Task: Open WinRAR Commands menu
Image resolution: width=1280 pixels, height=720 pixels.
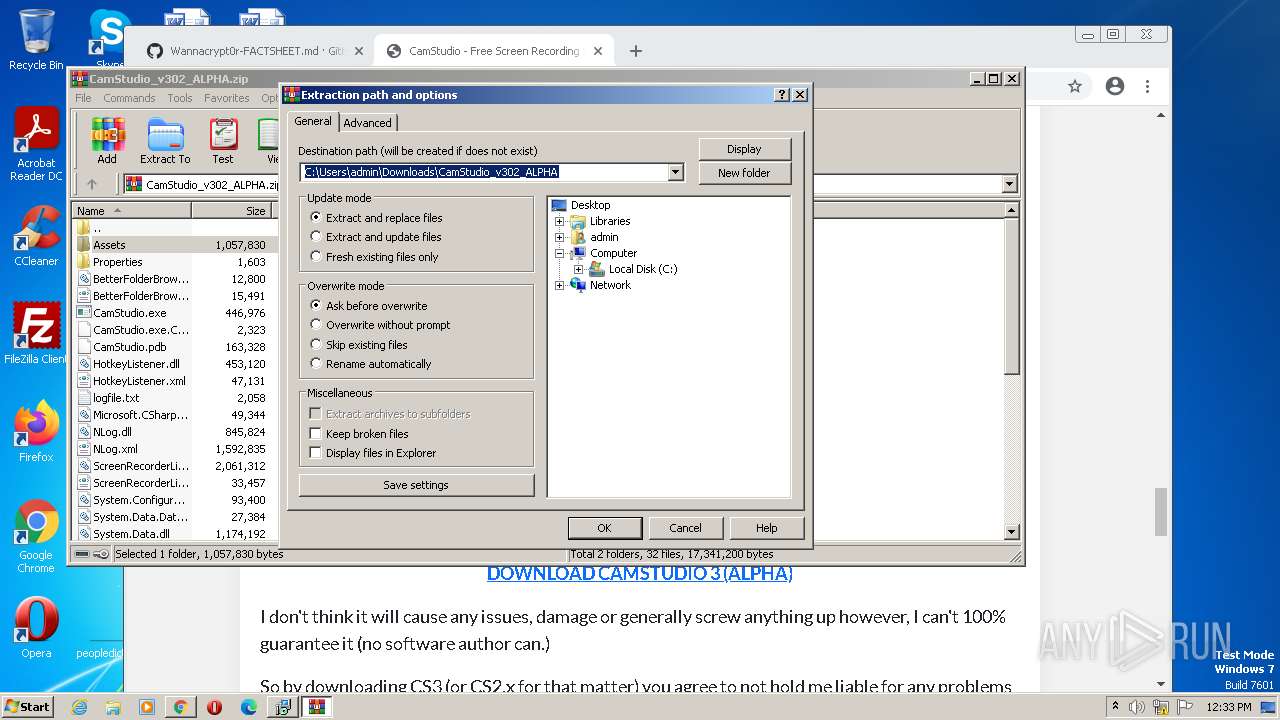Action: (x=129, y=98)
